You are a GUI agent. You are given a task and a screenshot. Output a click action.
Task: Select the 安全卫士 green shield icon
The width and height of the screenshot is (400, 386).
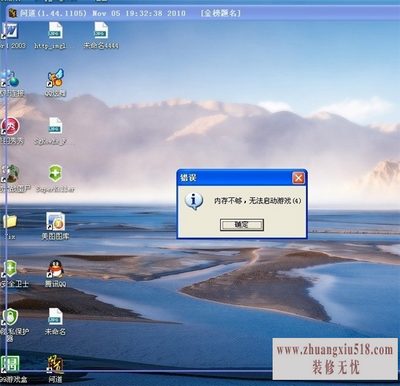tap(10, 269)
